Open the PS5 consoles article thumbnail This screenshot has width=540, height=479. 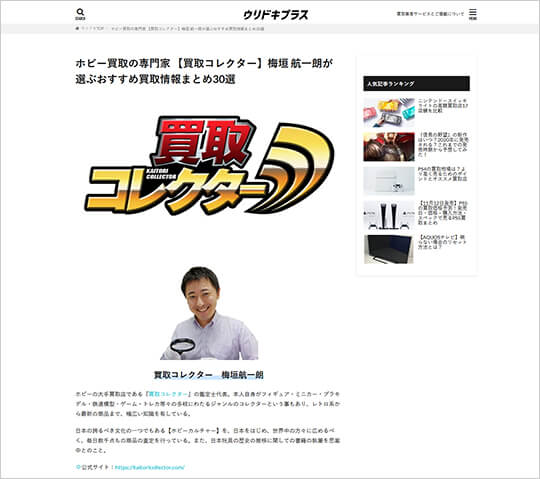389,215
